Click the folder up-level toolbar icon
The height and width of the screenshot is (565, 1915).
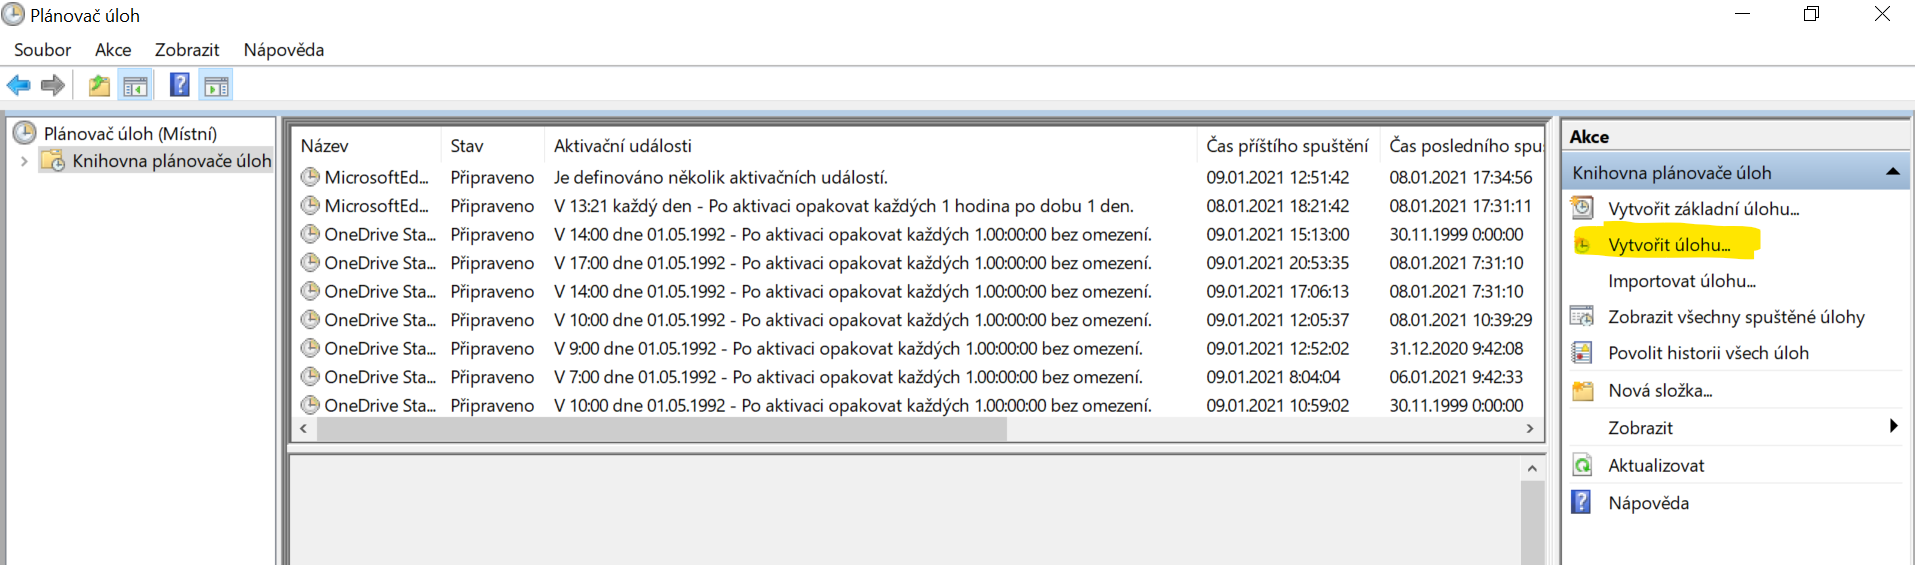point(99,86)
